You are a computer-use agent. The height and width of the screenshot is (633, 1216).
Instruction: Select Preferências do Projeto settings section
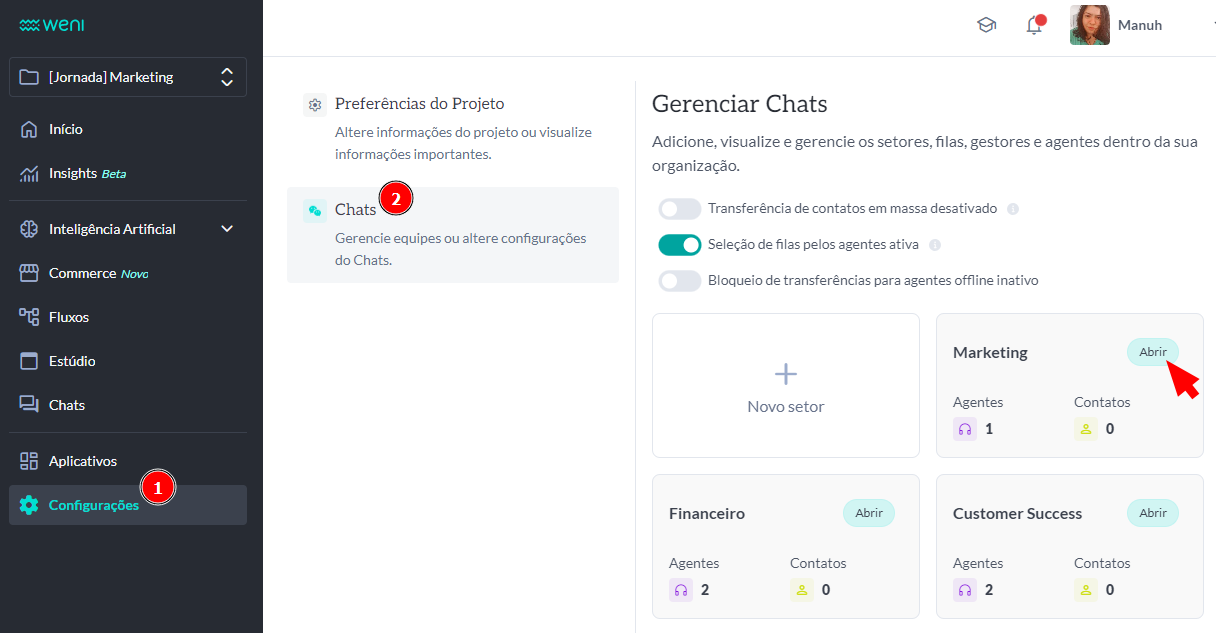420,104
